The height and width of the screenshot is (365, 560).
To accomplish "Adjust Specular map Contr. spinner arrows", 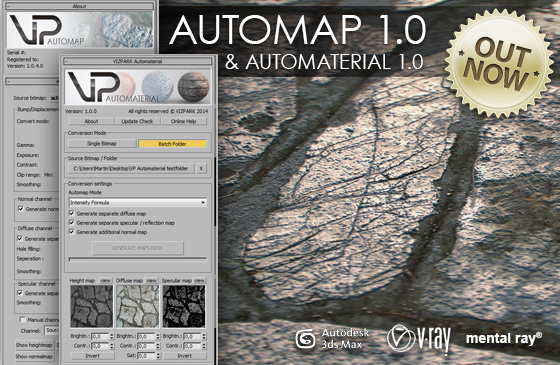I will coord(204,346).
